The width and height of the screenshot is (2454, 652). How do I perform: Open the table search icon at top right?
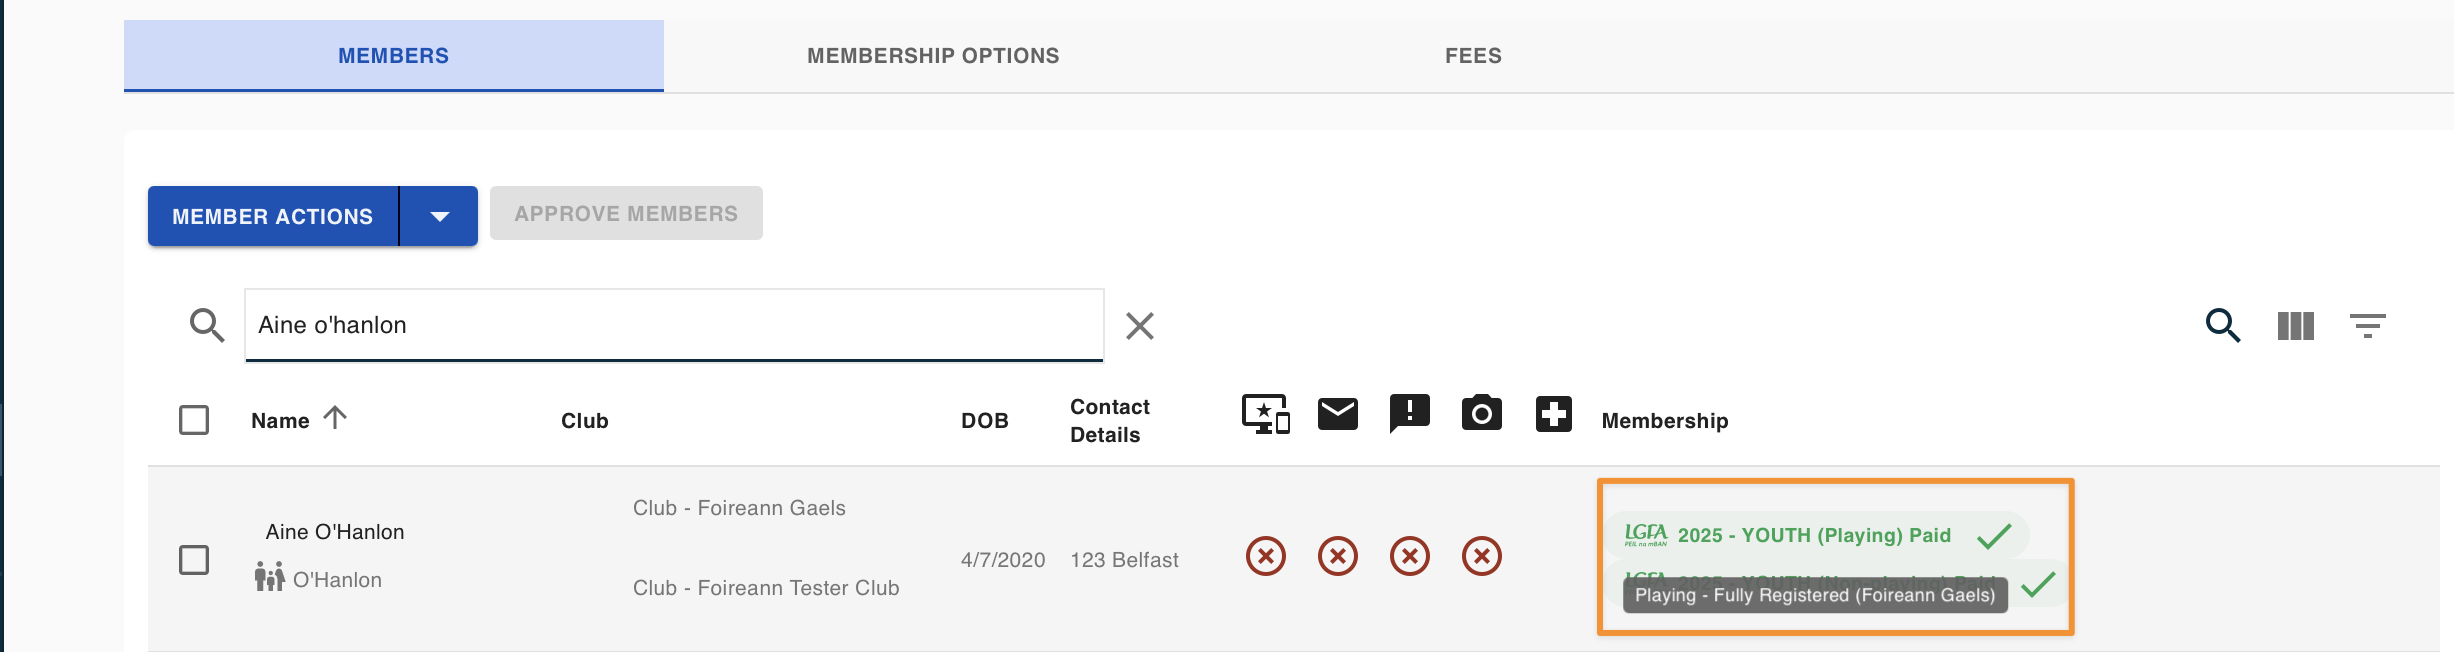pos(2223,325)
